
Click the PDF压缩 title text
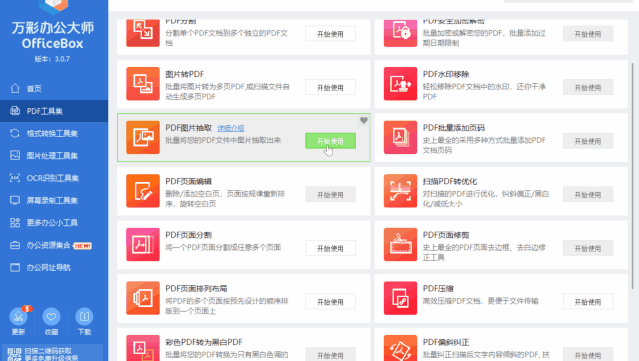438,288
